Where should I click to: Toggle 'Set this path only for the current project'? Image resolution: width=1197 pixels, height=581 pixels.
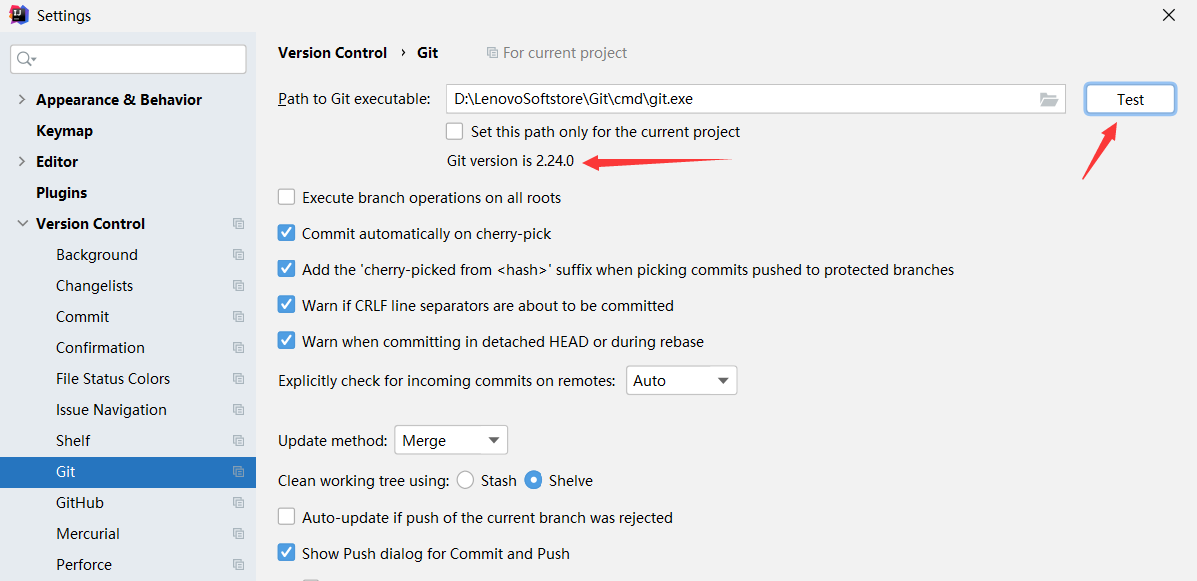[x=455, y=132]
